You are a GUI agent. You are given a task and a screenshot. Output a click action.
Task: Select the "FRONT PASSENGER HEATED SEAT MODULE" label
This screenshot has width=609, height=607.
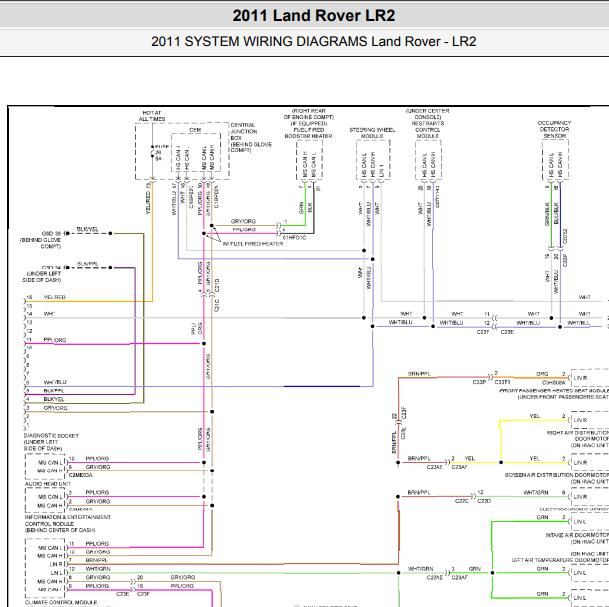pos(554,390)
